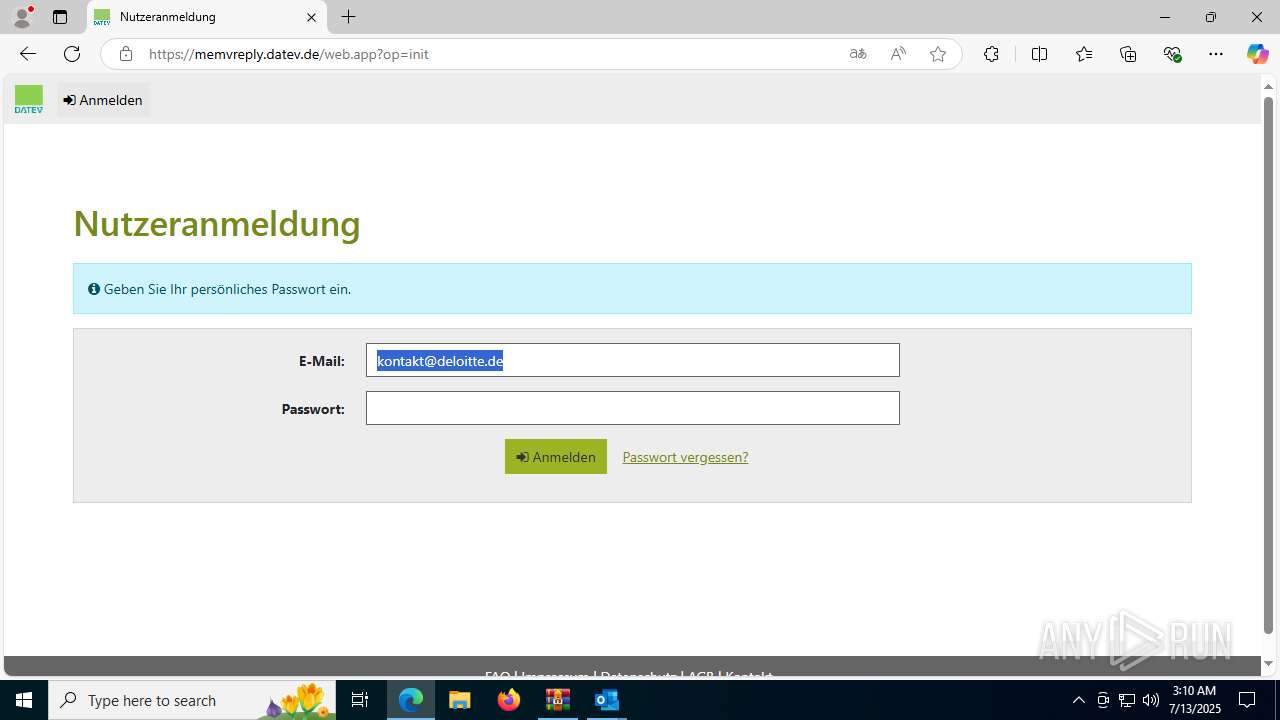Click scrollbar down arrow

coord(1268,664)
